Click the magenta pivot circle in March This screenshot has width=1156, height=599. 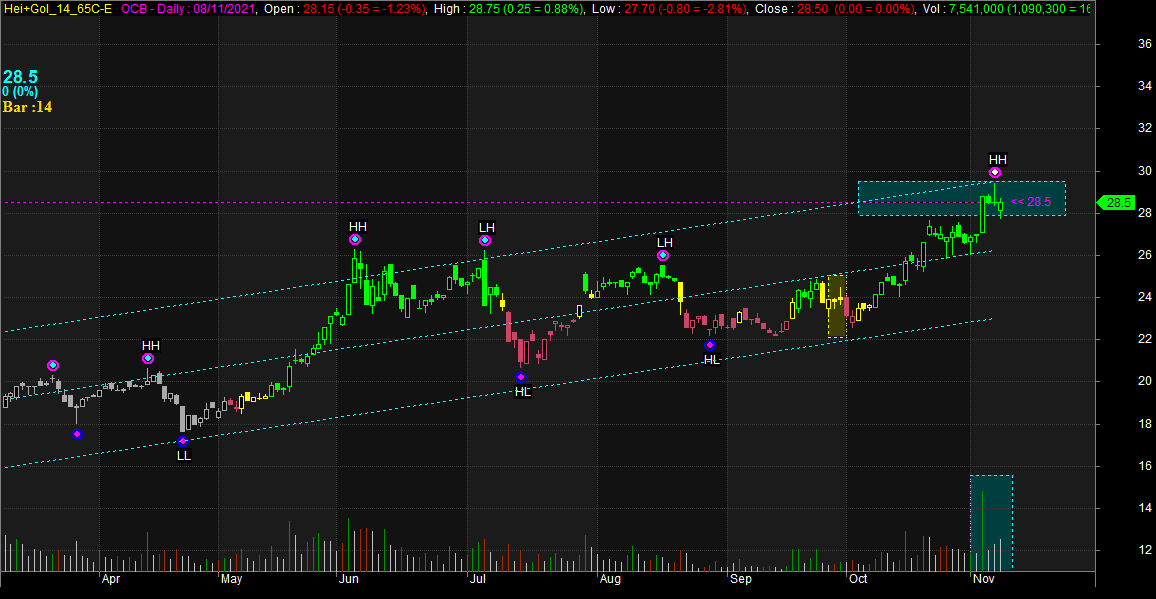point(53,366)
